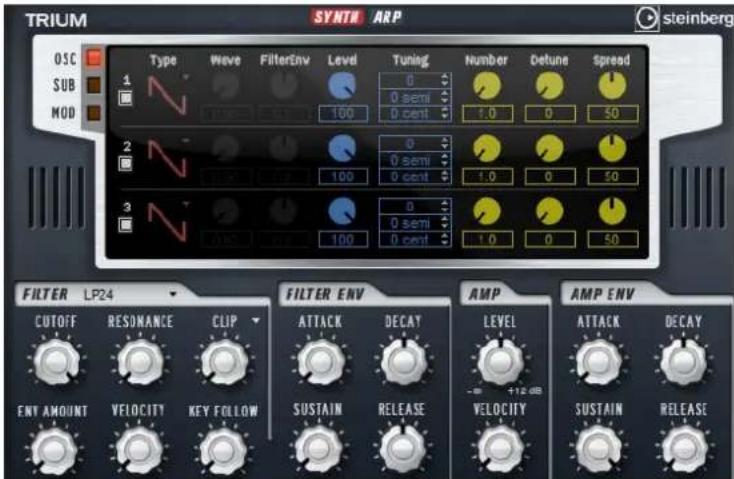The width and height of the screenshot is (734, 479).
Task: Toggle oscillator 2 on/off checkbox
Action: click(x=125, y=163)
